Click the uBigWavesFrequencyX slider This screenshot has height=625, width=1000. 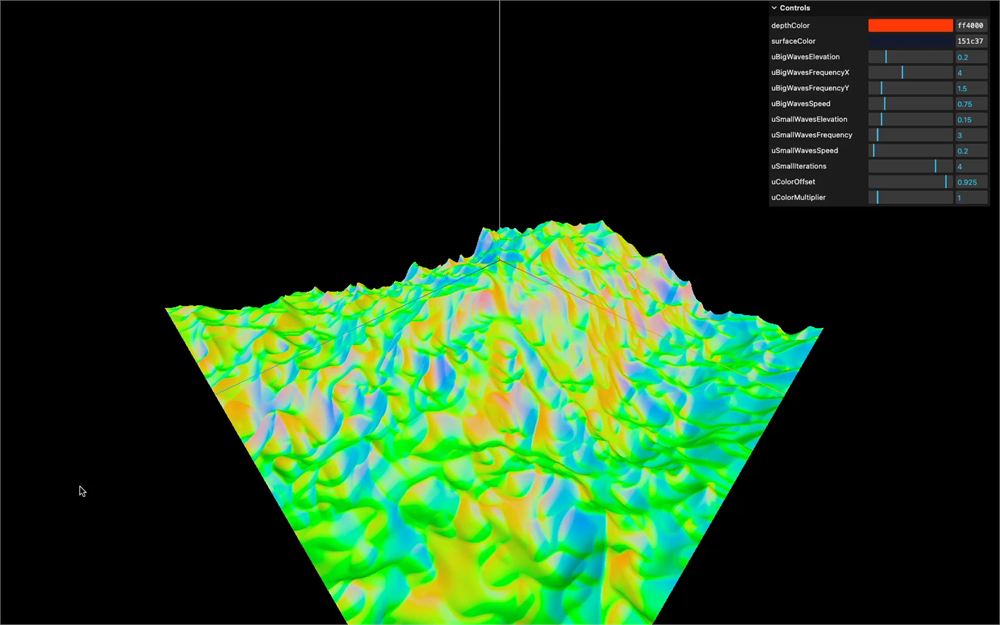[x=910, y=73]
